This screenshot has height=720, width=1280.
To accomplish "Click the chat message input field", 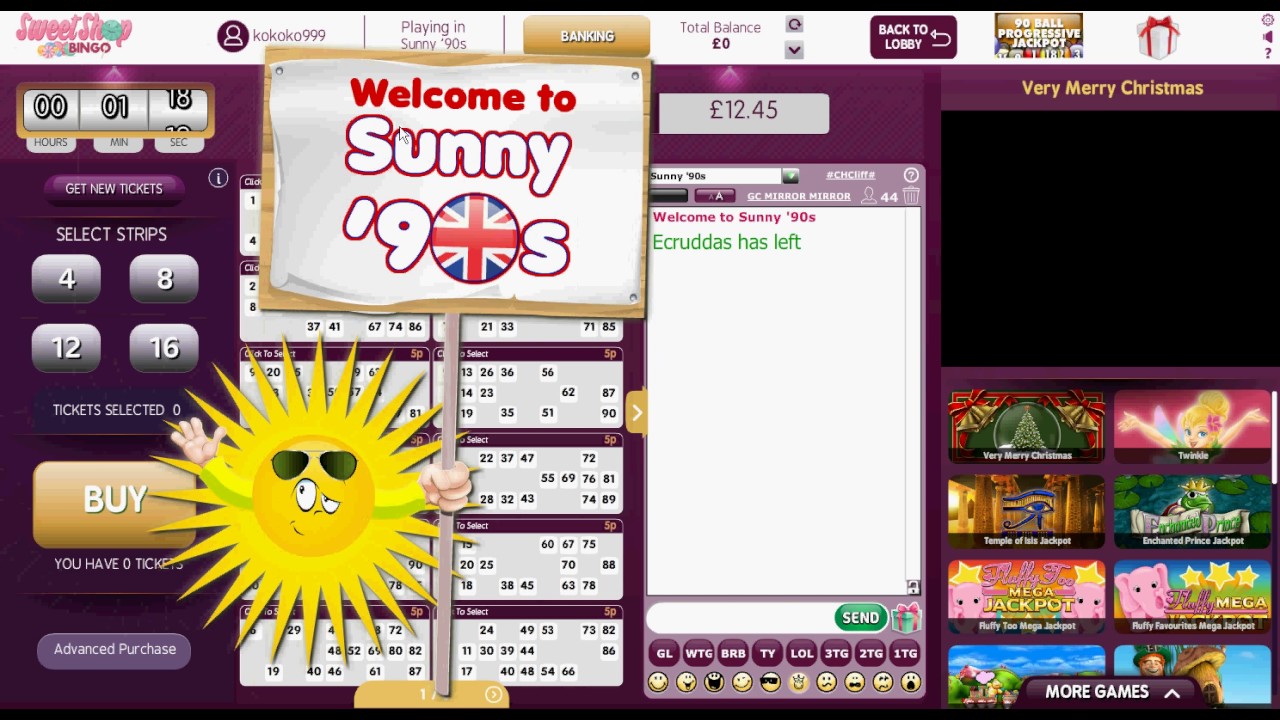I will pos(741,618).
